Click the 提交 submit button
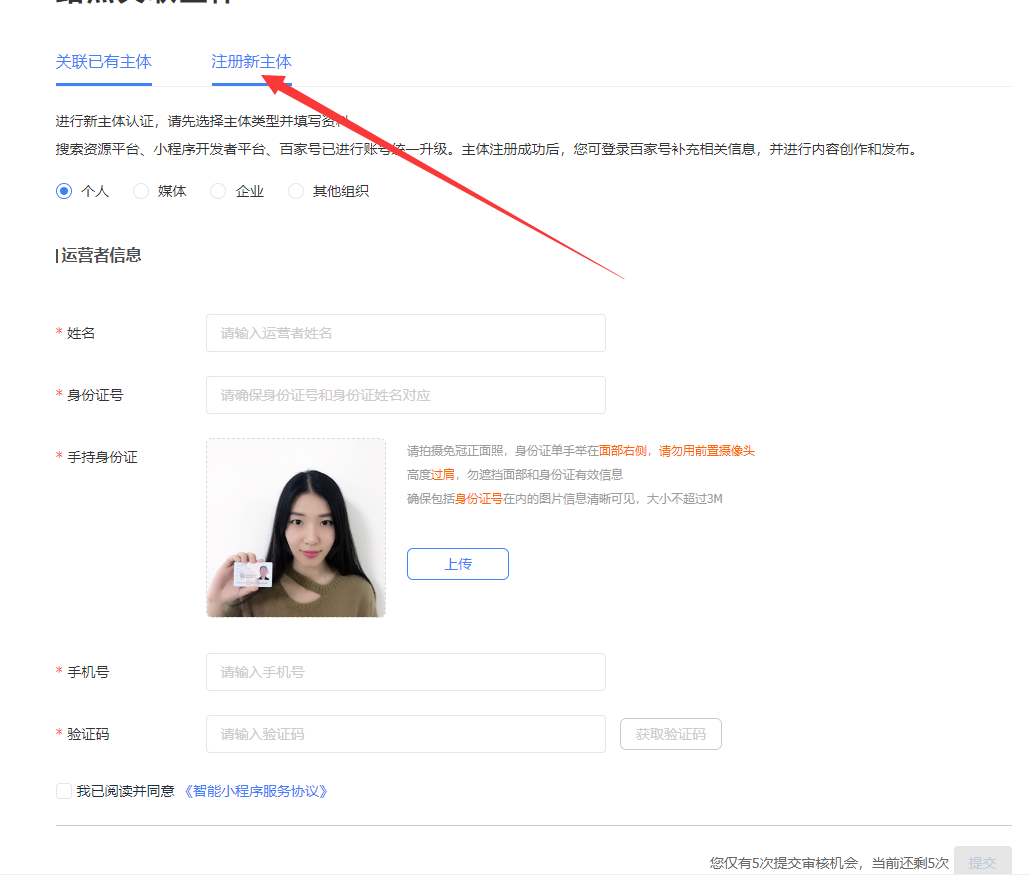The image size is (1030, 878). [x=983, y=862]
